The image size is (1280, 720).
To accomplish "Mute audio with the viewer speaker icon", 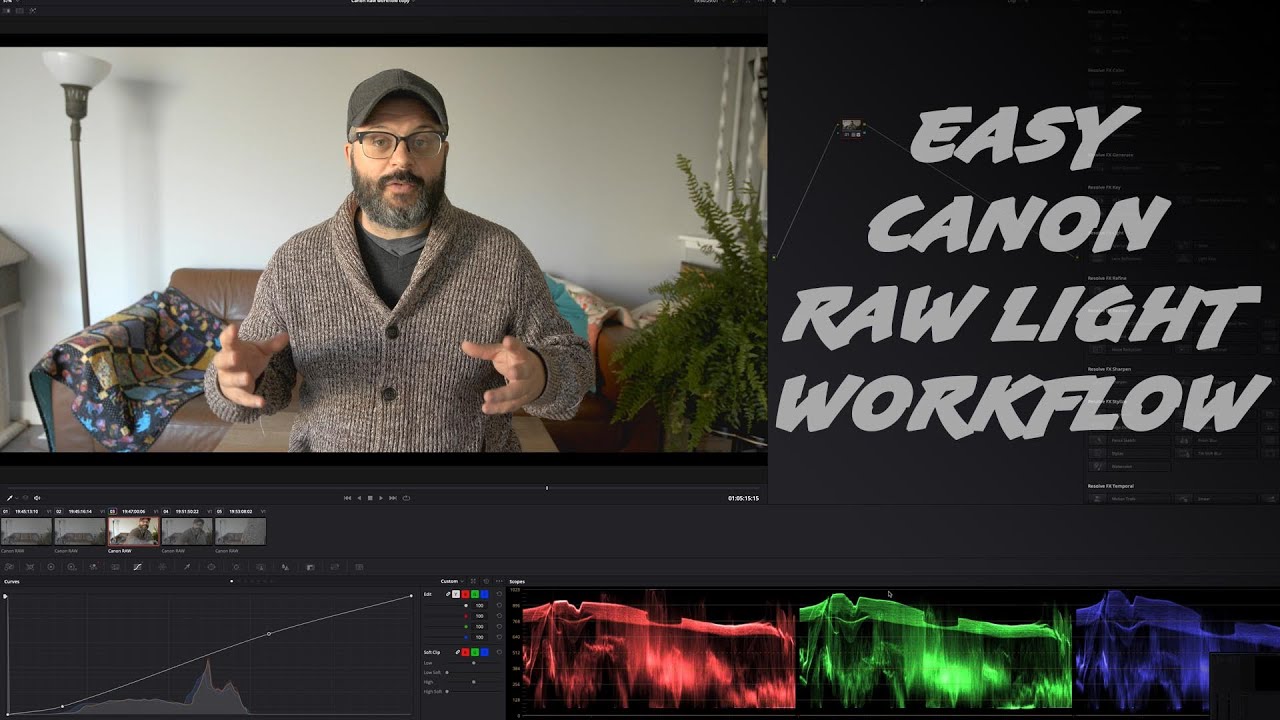I will click(x=37, y=498).
